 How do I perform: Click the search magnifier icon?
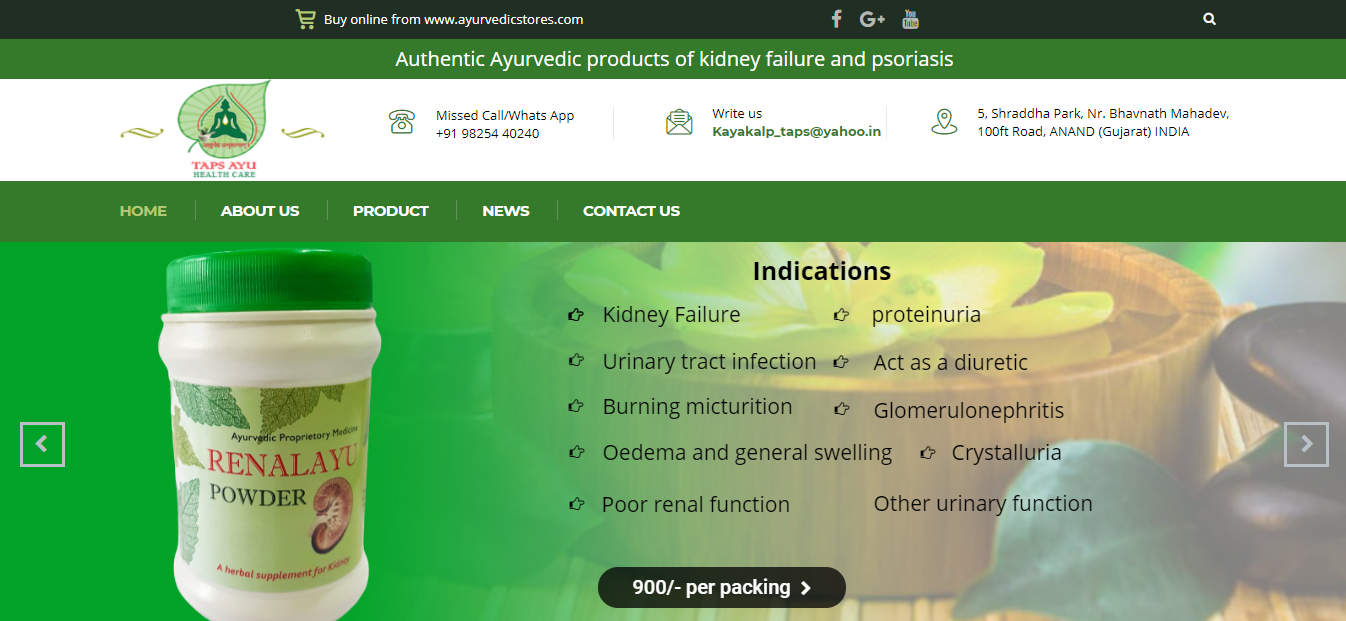coord(1209,19)
